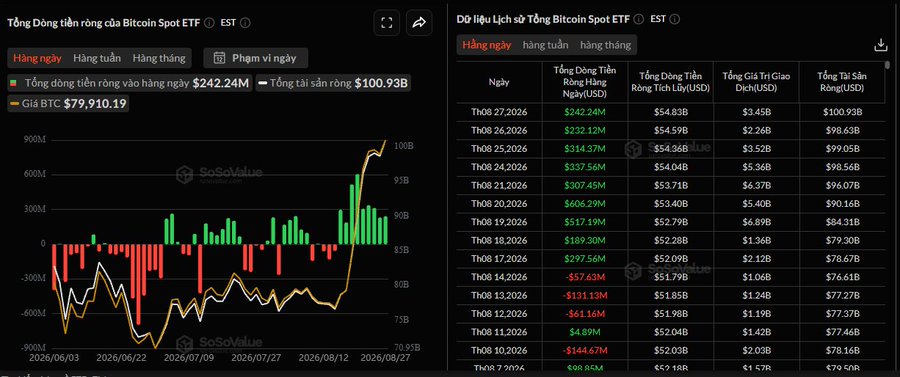Select Hàng tháng tab on chart
Screen dimensions: 900x377
pyautogui.click(x=159, y=58)
